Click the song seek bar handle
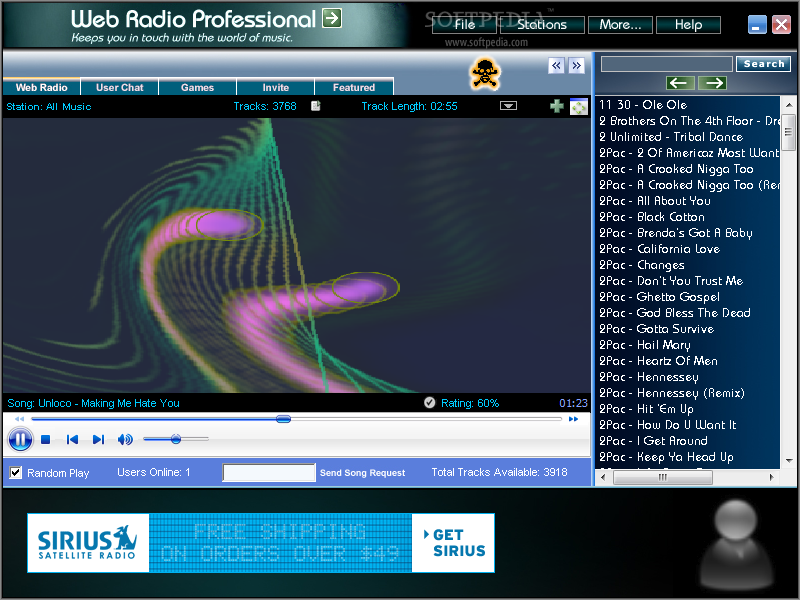Screen dimensions: 800x600 tap(283, 419)
